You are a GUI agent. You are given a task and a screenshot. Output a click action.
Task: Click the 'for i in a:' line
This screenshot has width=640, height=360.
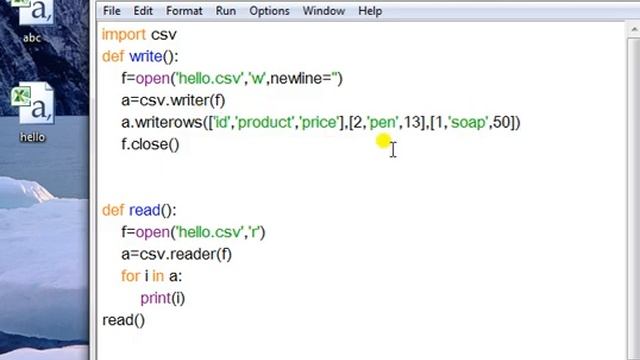coord(151,277)
